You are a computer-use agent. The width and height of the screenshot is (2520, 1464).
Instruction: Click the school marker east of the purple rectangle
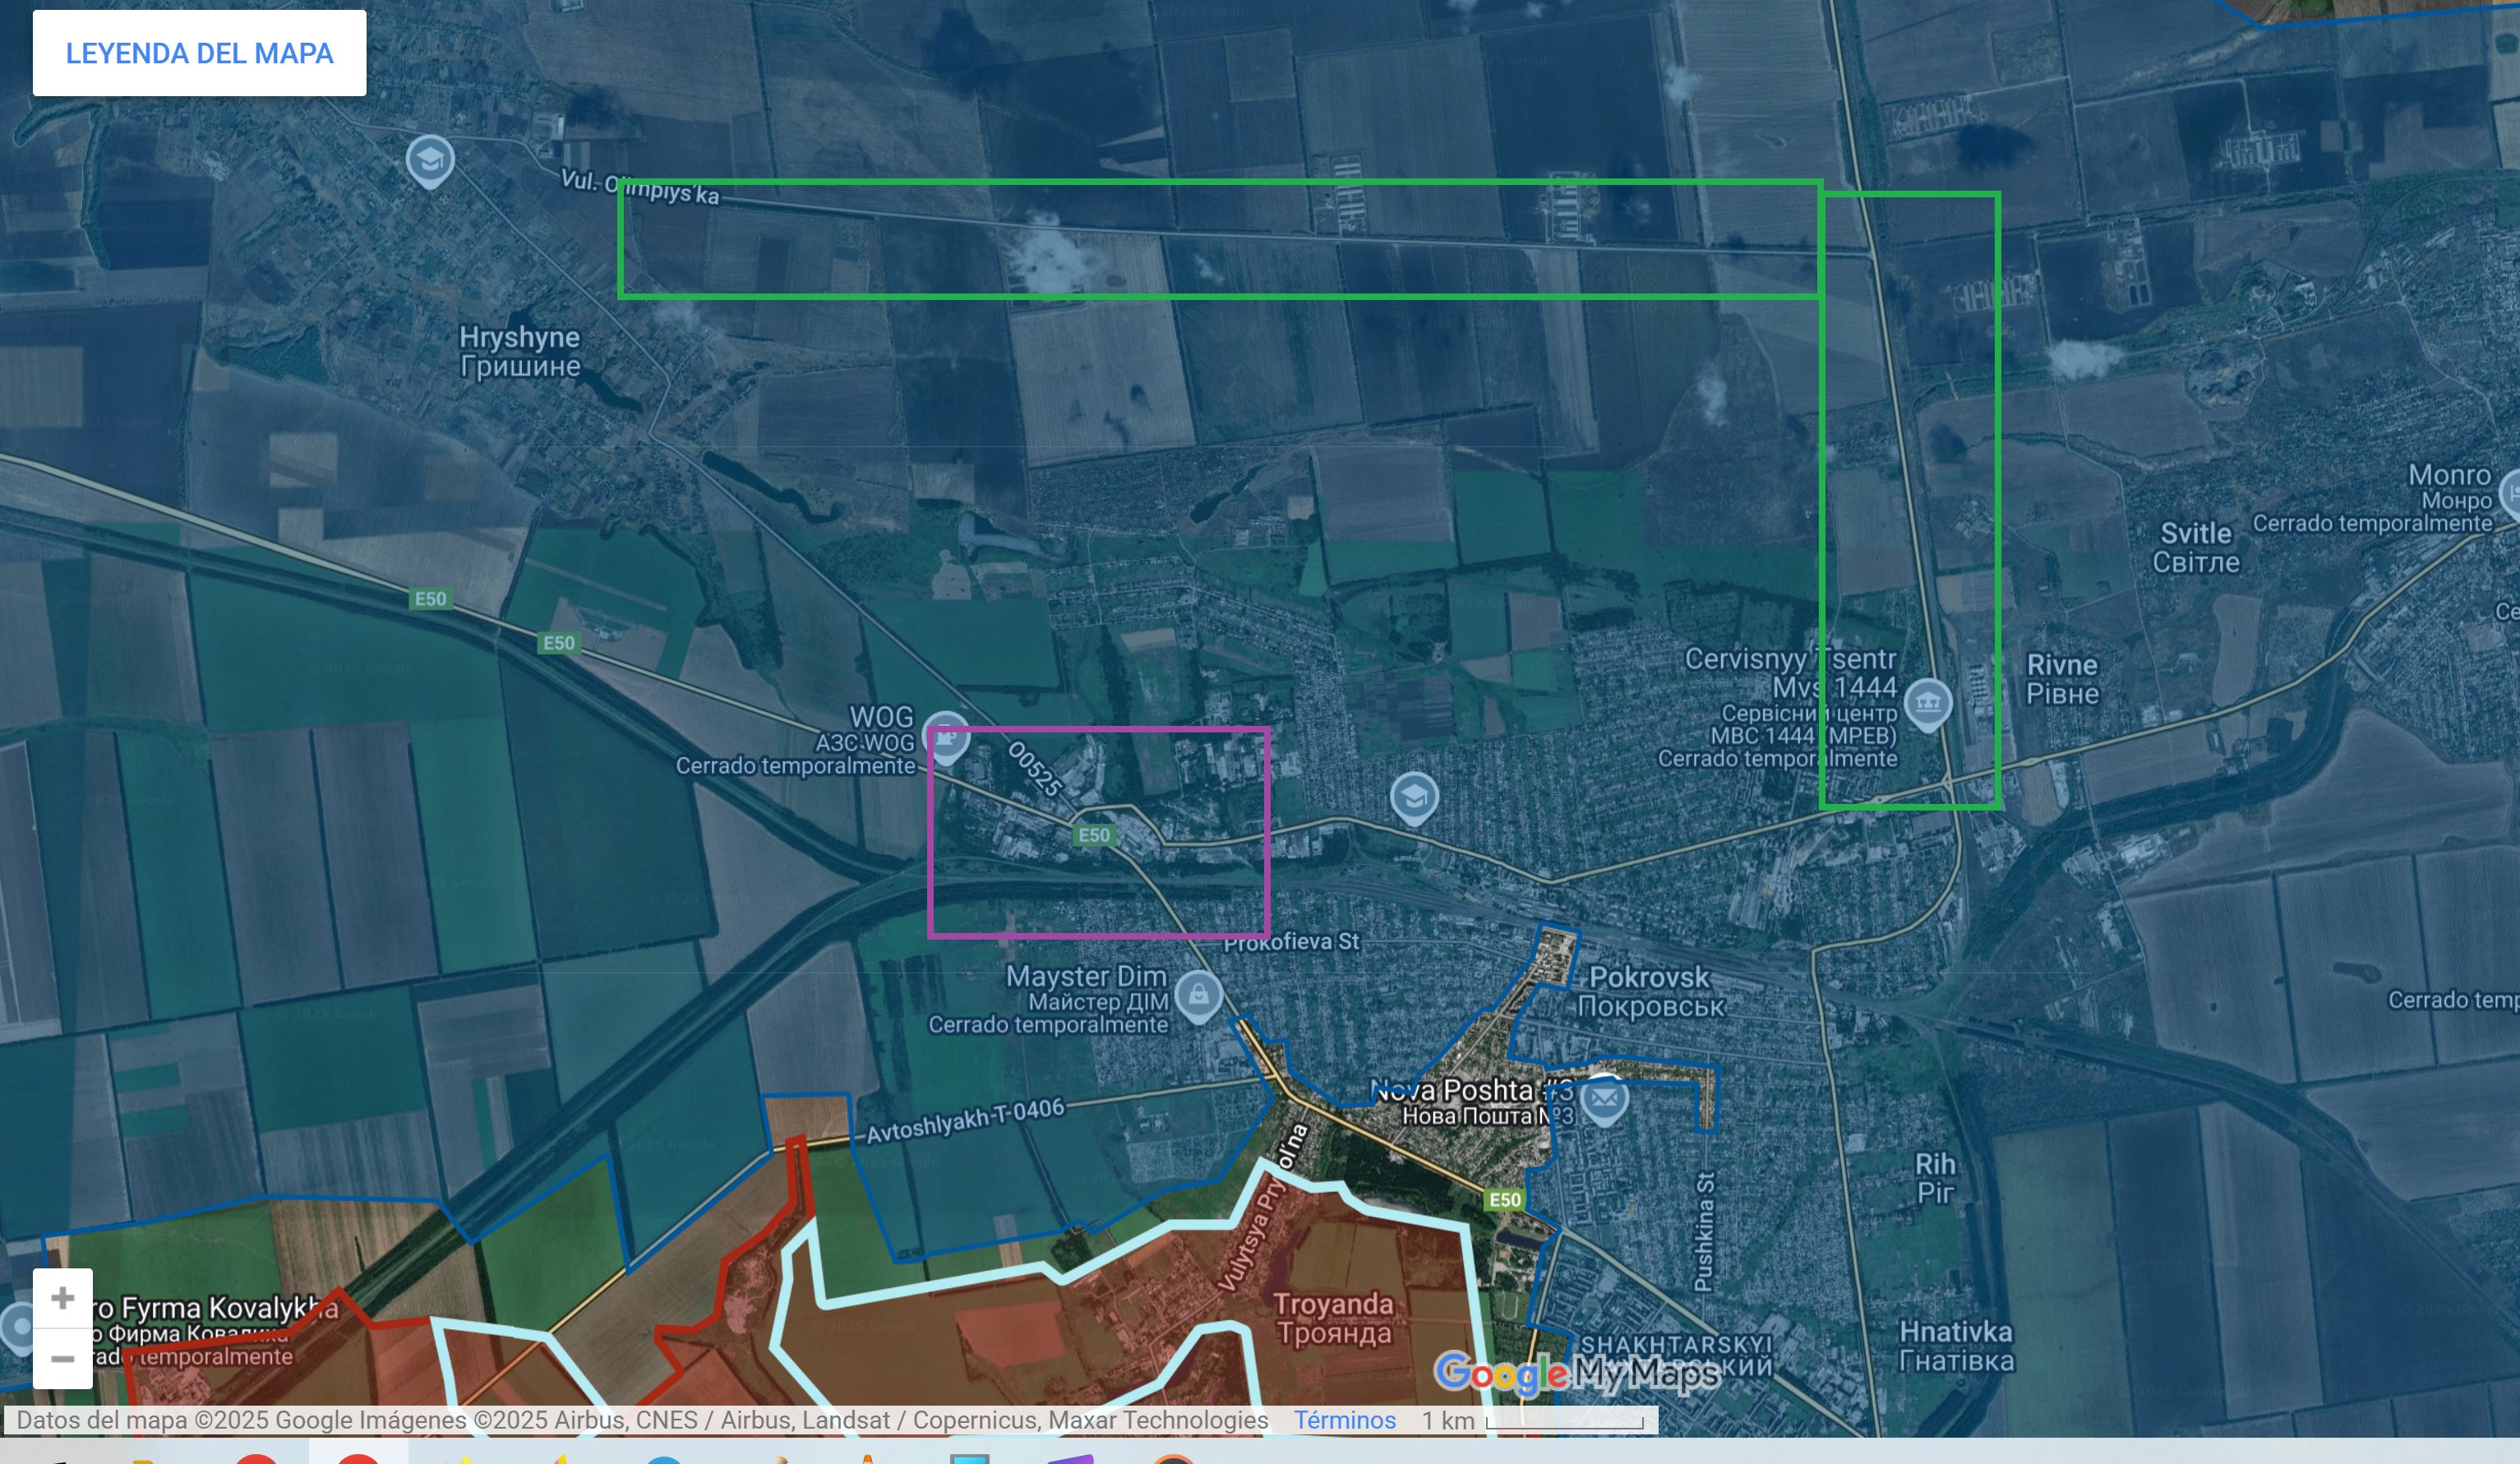tap(1414, 797)
